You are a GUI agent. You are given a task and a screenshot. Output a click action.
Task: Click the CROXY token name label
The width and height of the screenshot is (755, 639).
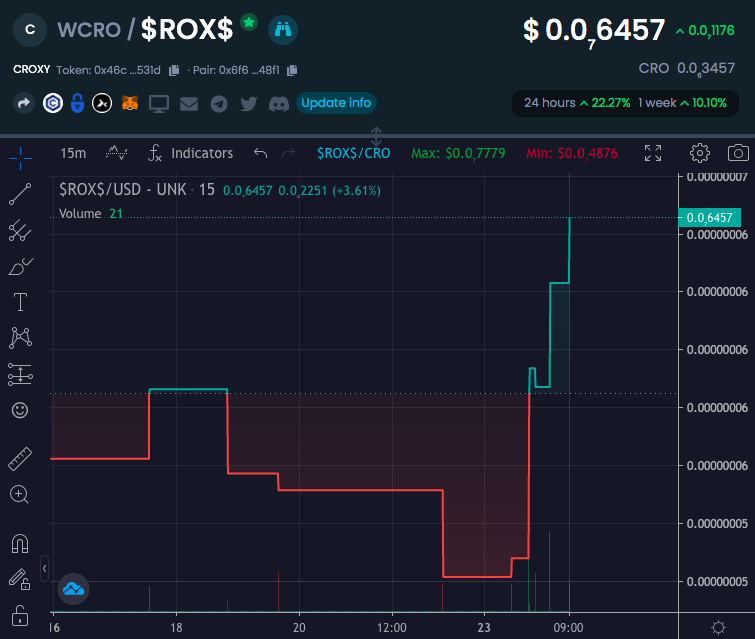tap(31, 70)
